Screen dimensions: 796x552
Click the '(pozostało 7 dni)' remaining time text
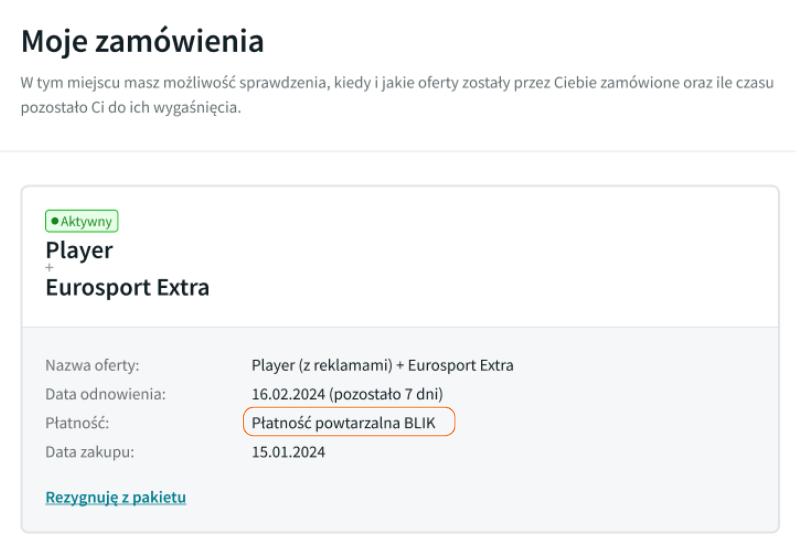click(x=387, y=394)
